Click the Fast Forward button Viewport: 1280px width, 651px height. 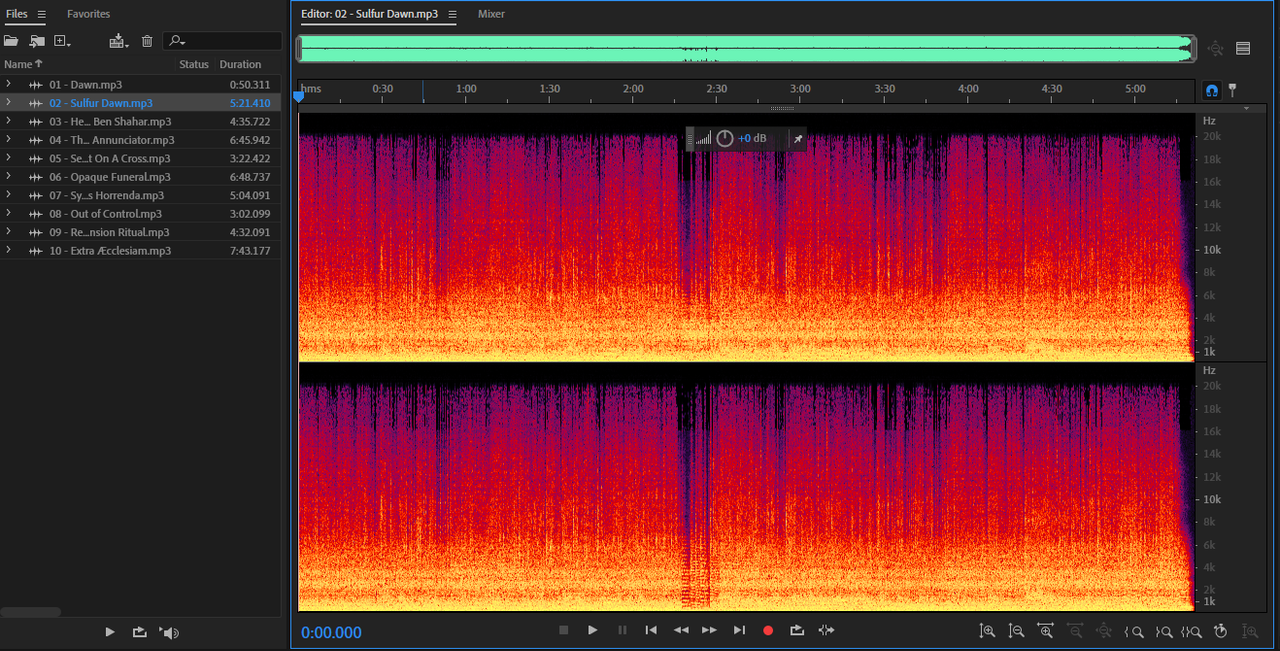point(709,630)
